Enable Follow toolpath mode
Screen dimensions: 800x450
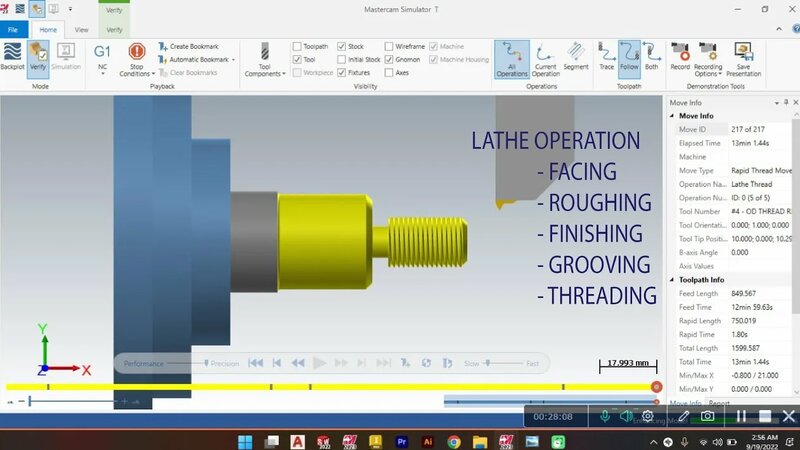pyautogui.click(x=629, y=59)
